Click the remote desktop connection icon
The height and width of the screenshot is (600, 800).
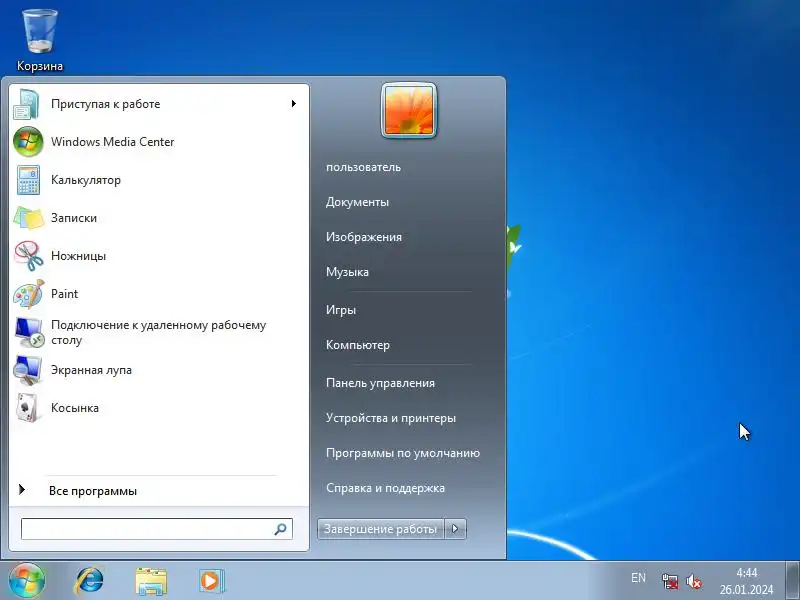pos(29,332)
